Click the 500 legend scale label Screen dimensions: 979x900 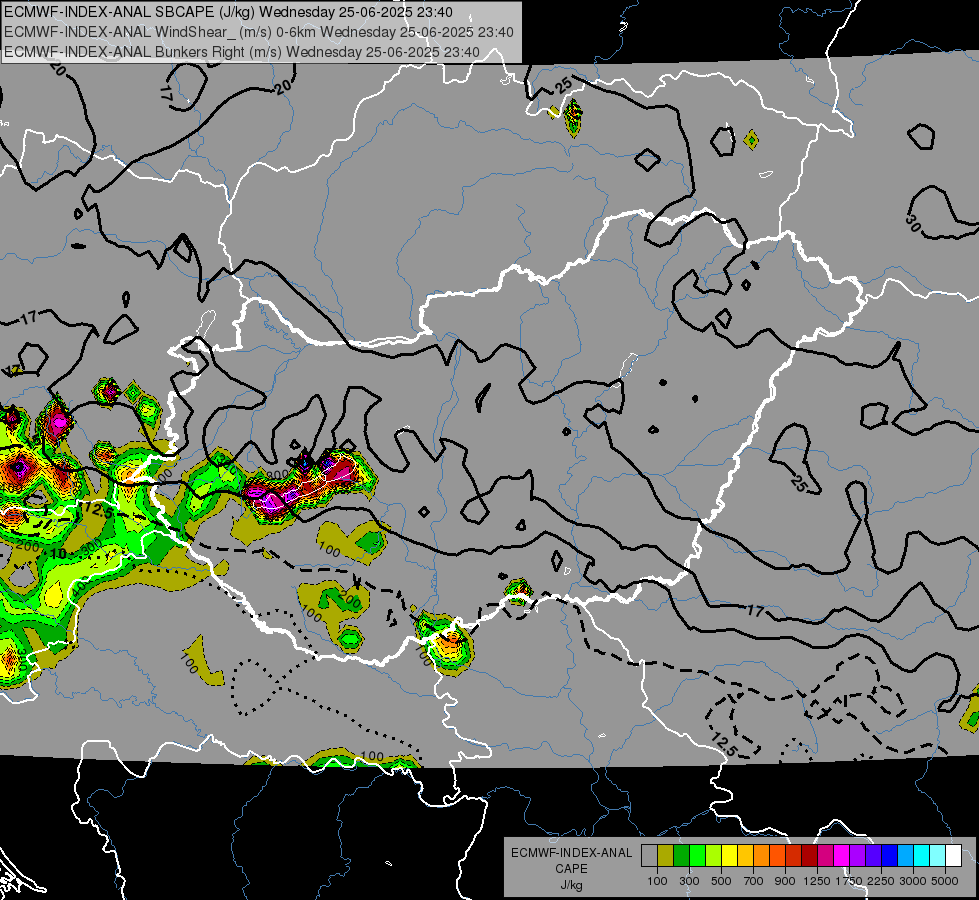(721, 881)
